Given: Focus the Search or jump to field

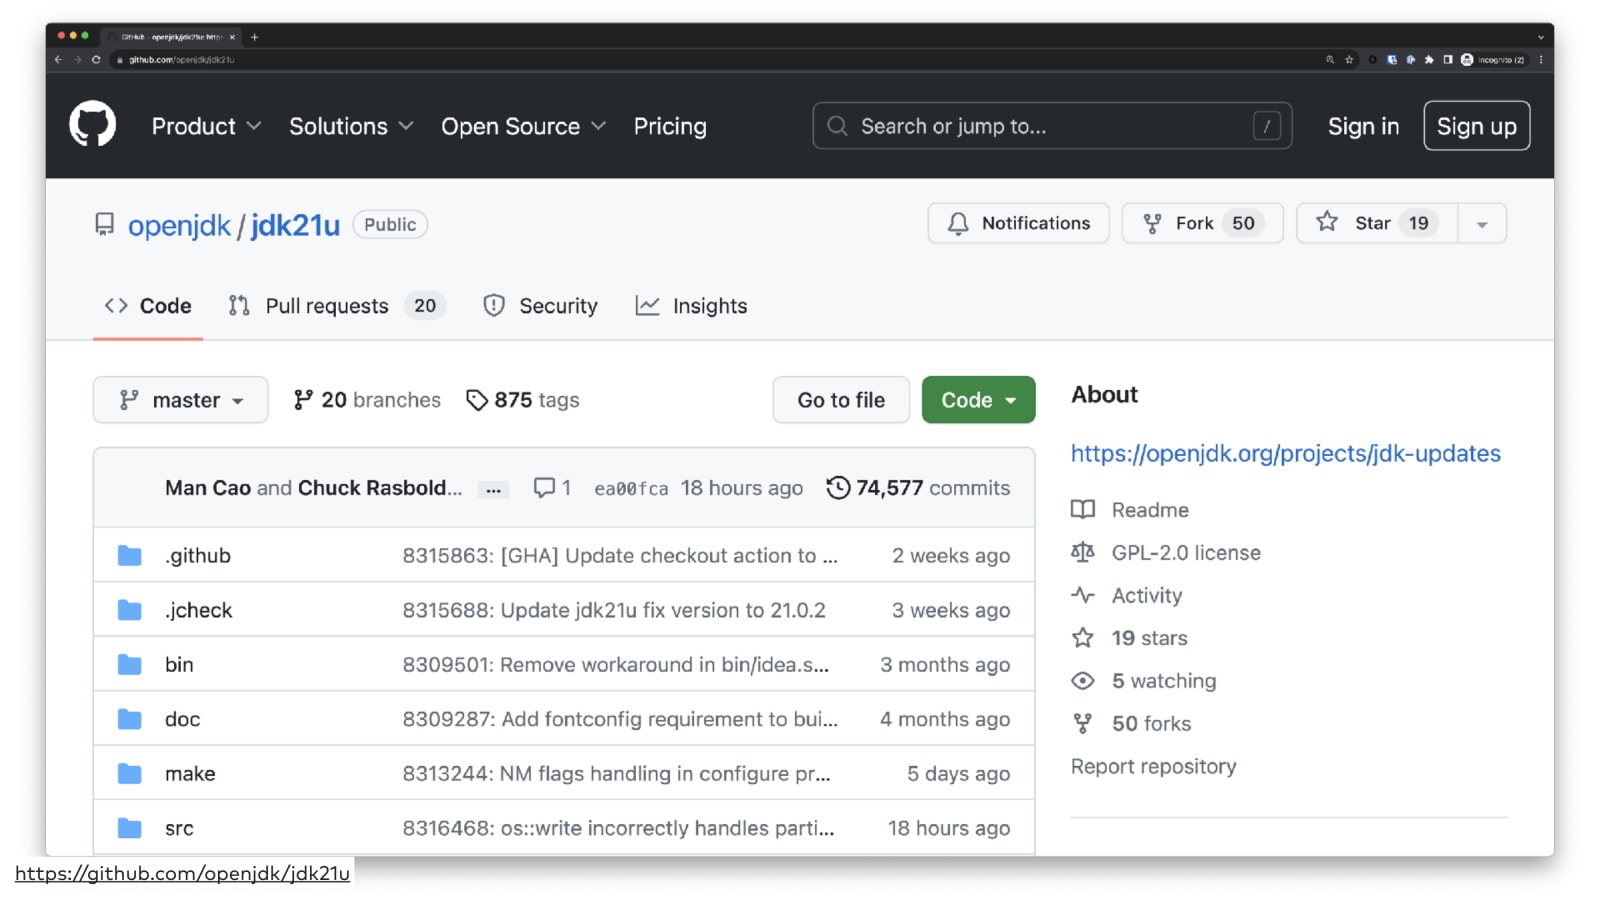Looking at the screenshot, I should [1052, 126].
